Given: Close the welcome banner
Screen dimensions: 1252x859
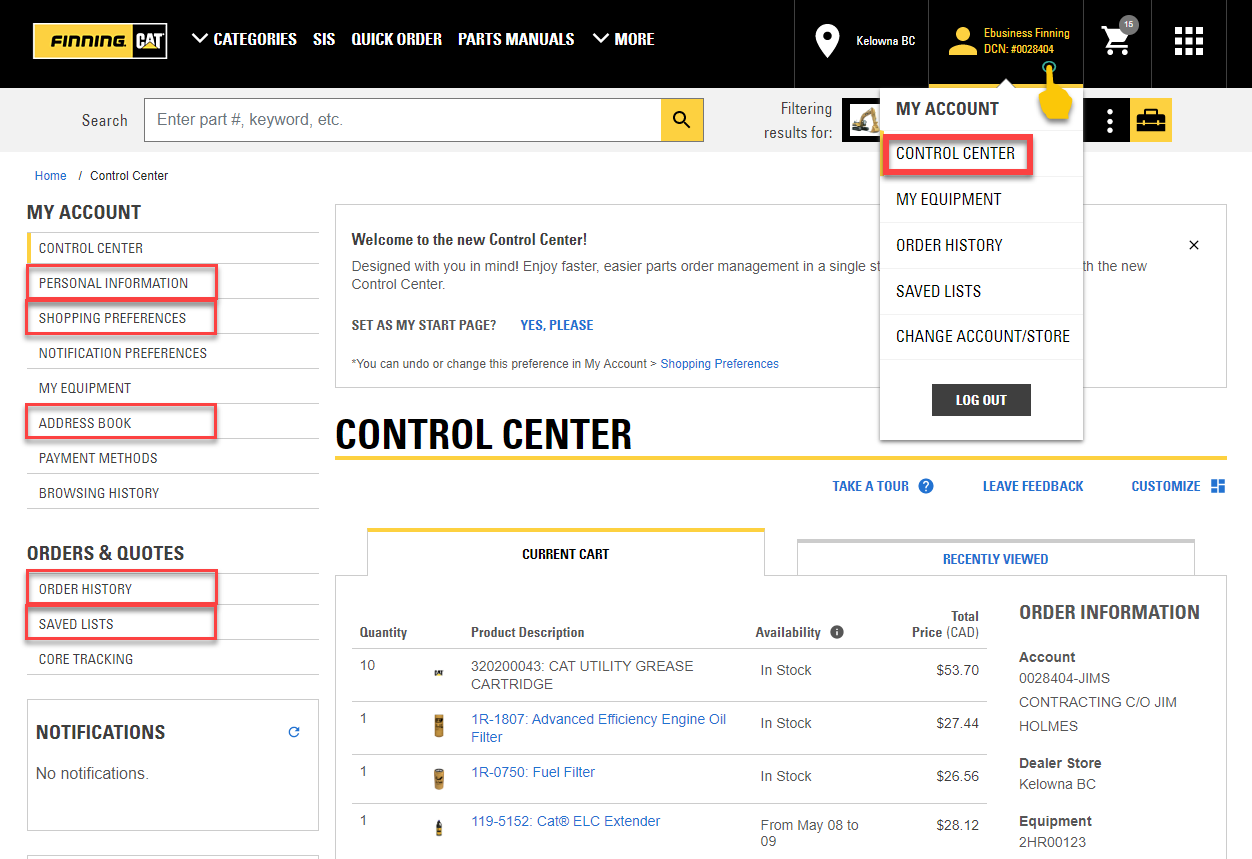Looking at the screenshot, I should 1194,245.
